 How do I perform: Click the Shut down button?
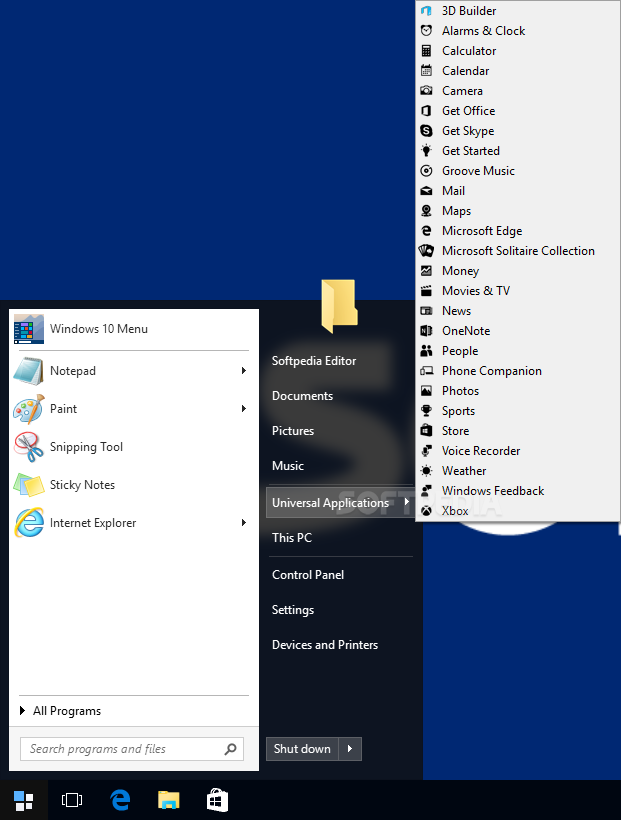coord(302,749)
